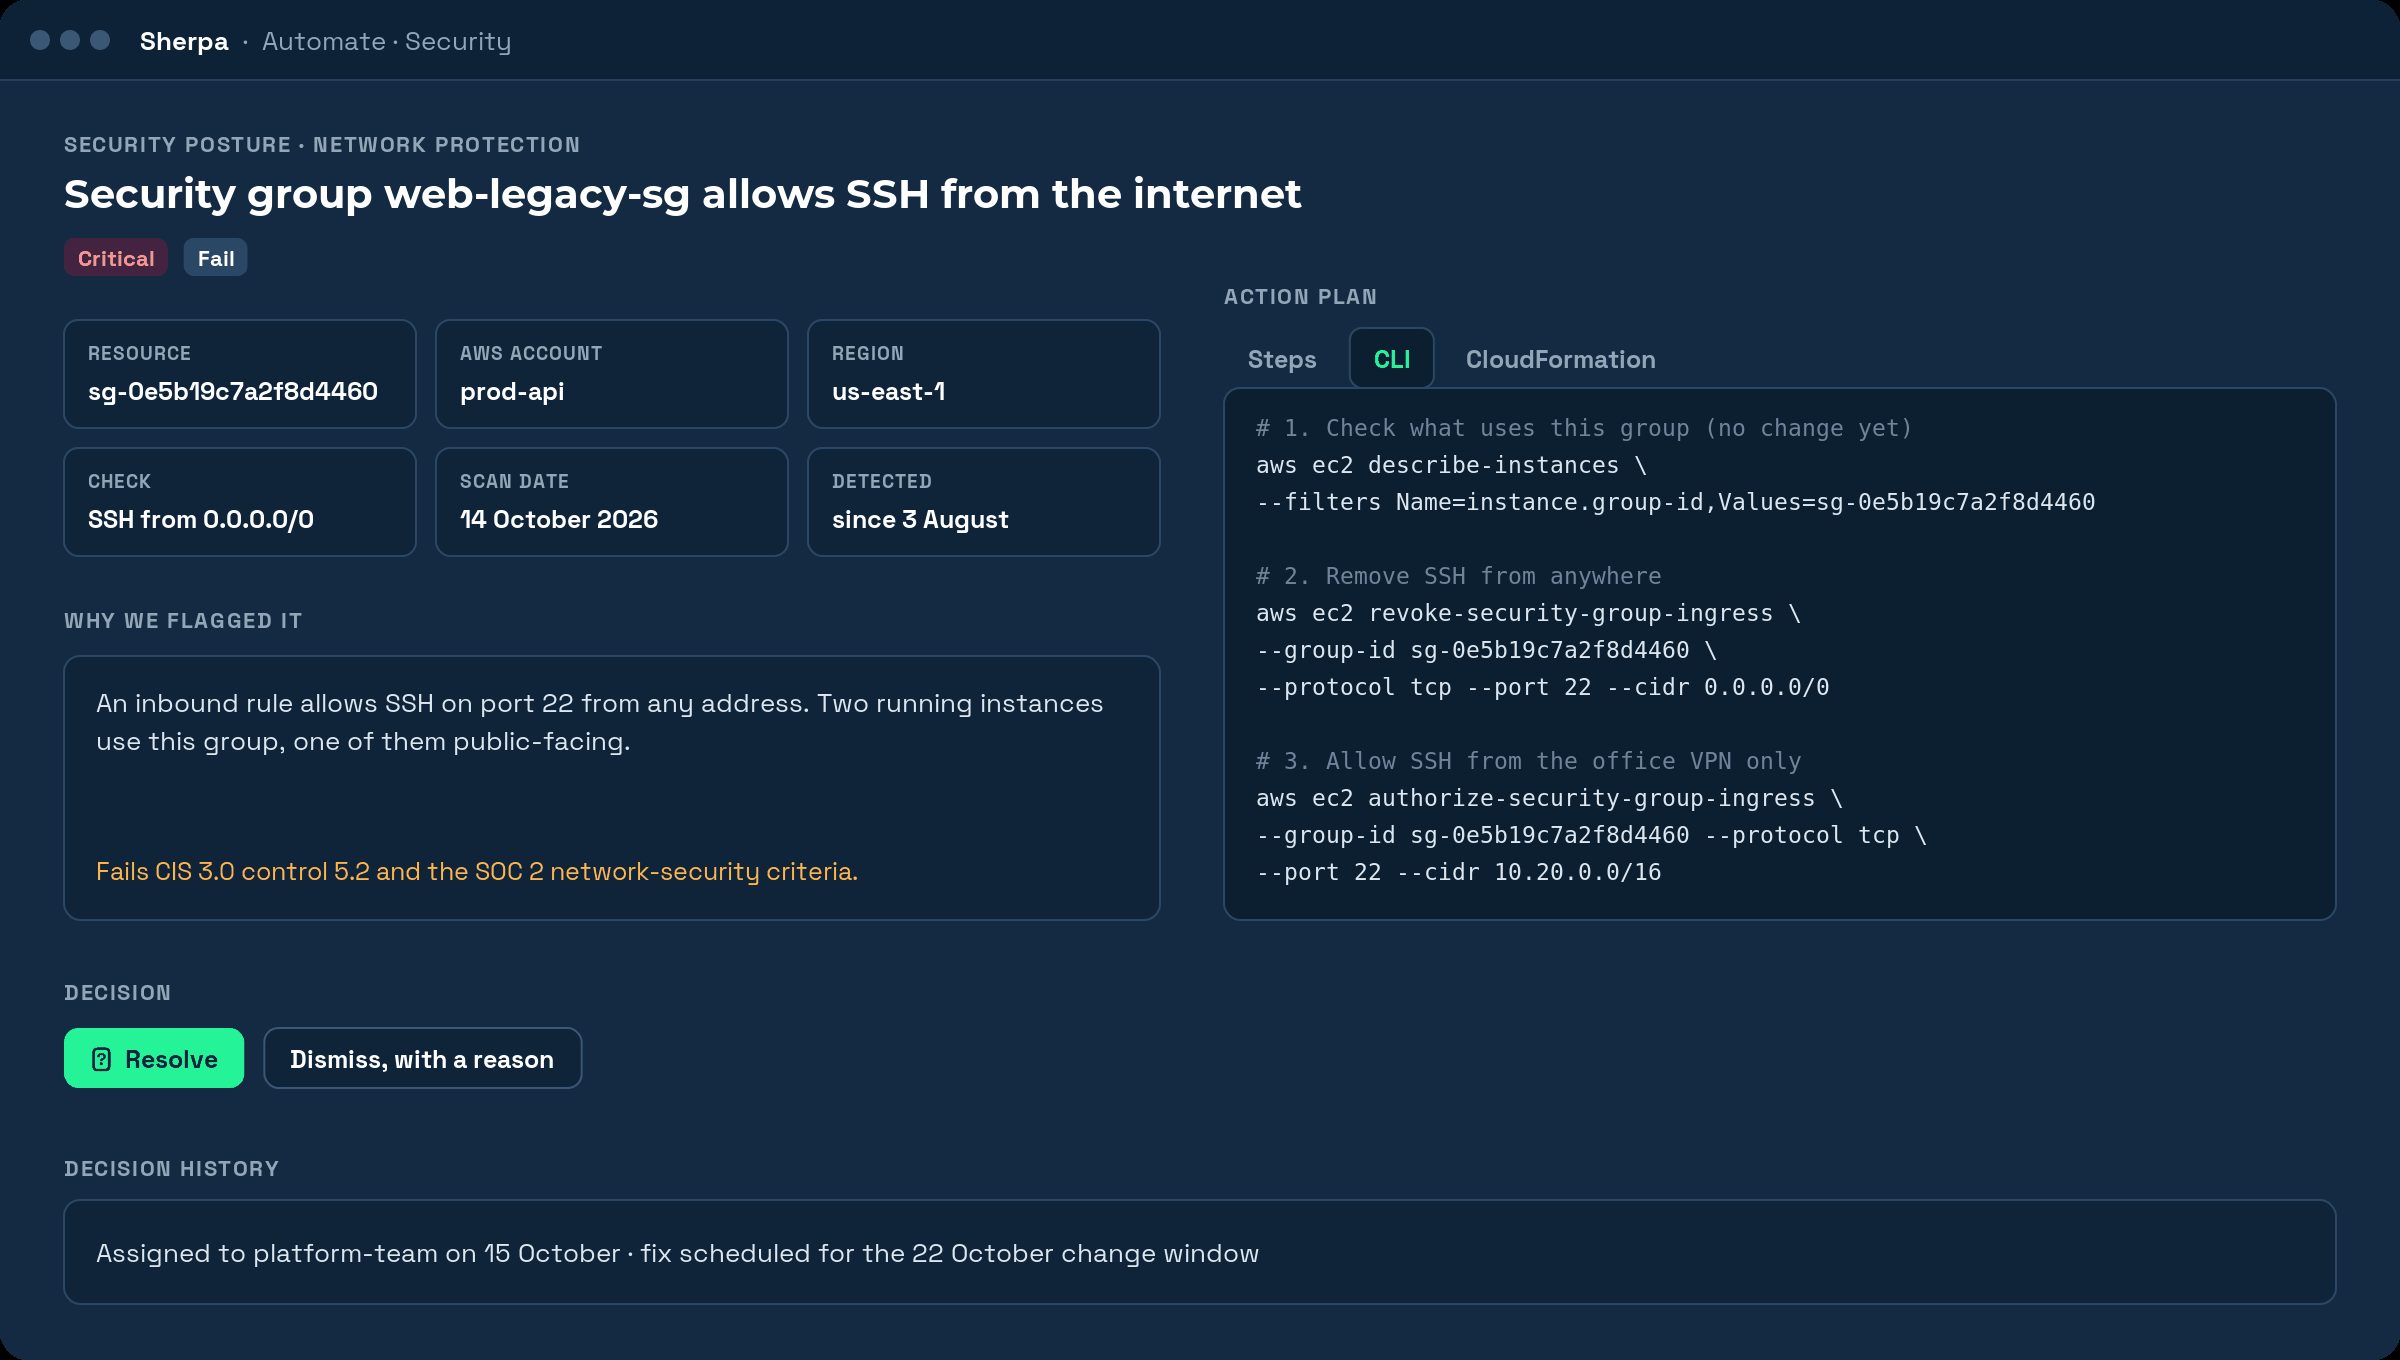Switch to the Steps tab
2400x1360 pixels.
click(1282, 359)
